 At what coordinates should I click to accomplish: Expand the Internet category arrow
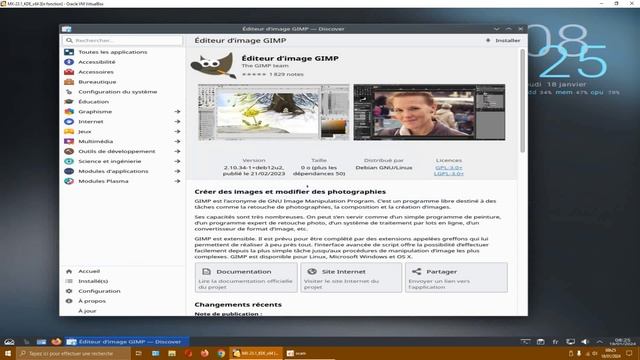[x=177, y=122]
